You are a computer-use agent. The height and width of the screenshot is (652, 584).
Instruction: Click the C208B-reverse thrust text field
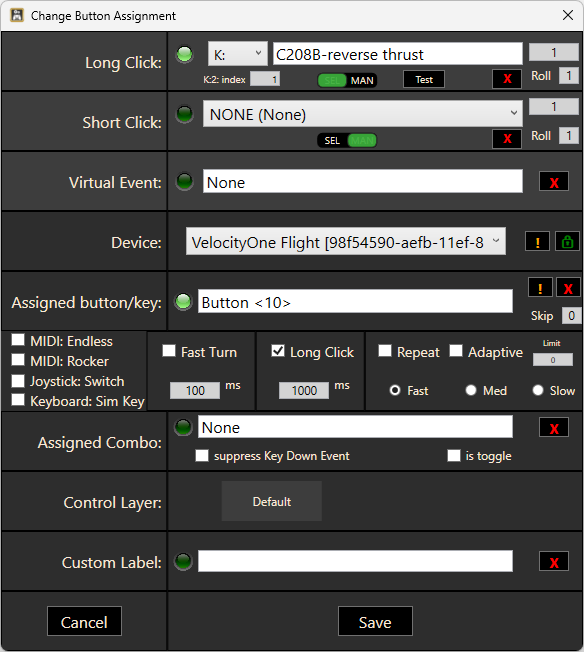398,54
